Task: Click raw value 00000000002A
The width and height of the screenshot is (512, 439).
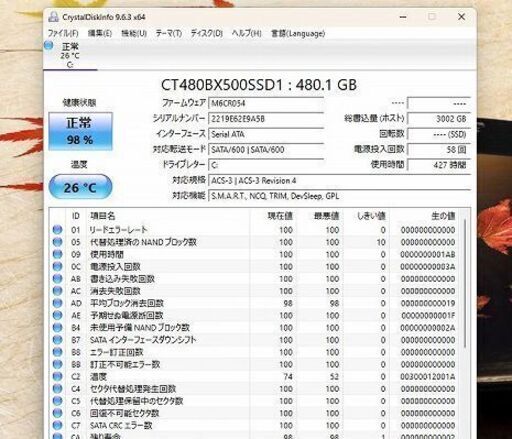Action: [x=428, y=328]
